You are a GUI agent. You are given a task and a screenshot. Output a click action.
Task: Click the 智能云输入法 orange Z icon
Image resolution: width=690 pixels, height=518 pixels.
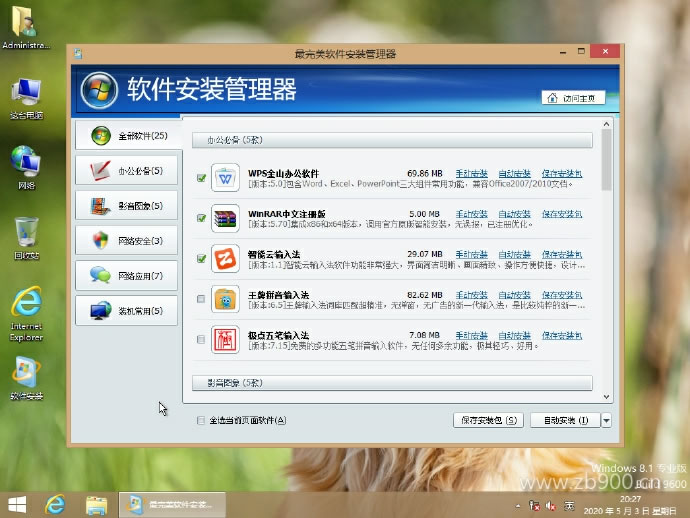(225, 259)
